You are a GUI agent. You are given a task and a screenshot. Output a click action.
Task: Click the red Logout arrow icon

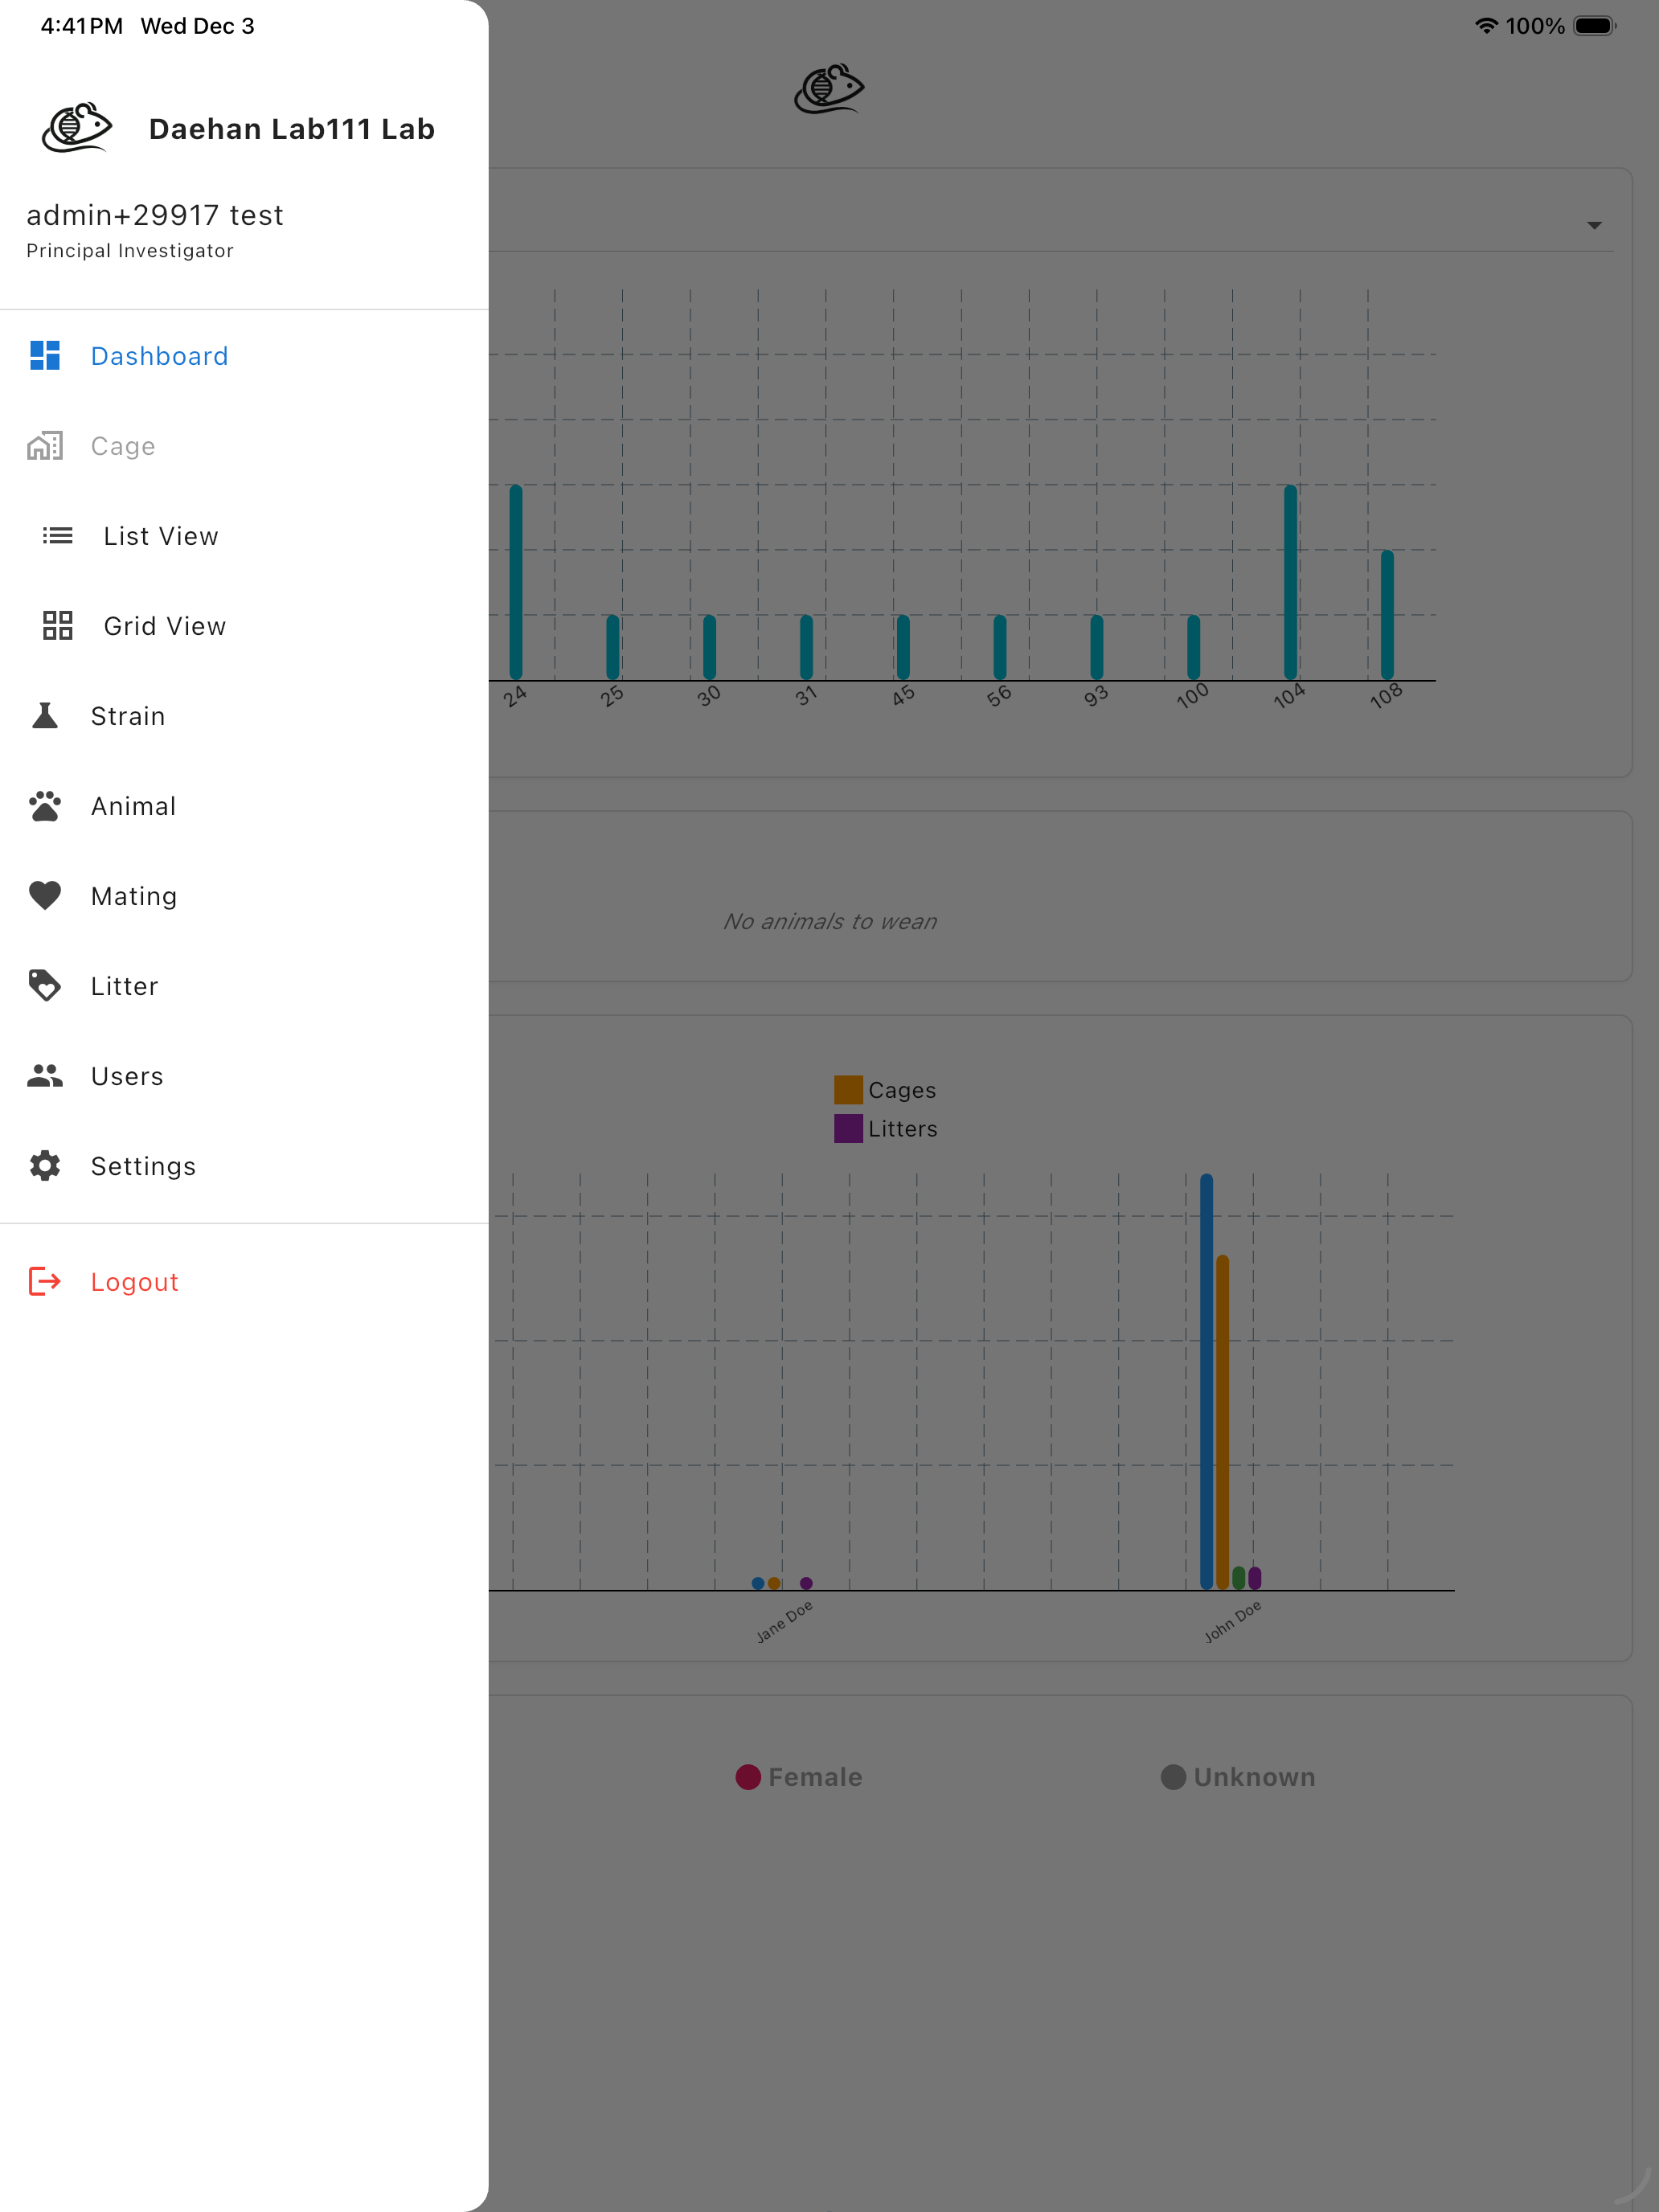tap(45, 1281)
